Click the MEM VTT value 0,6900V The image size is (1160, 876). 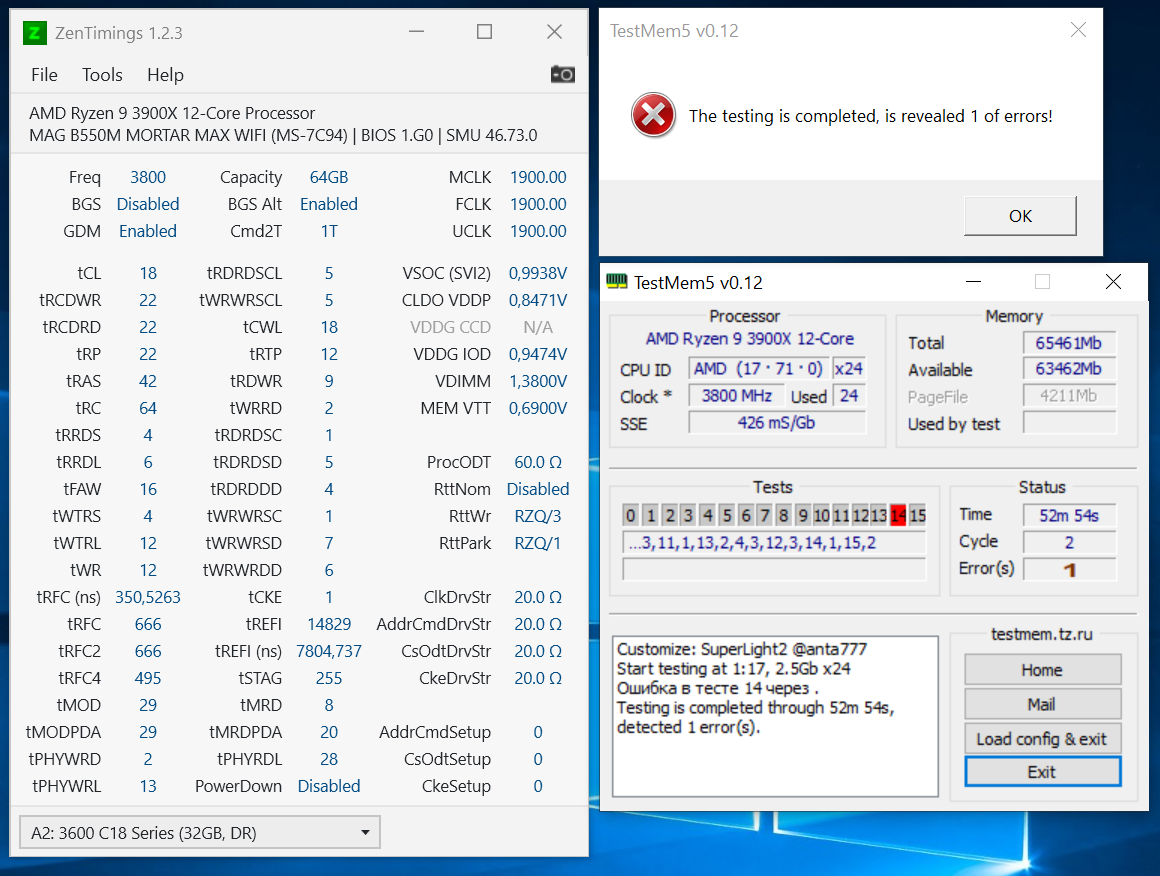click(x=538, y=408)
